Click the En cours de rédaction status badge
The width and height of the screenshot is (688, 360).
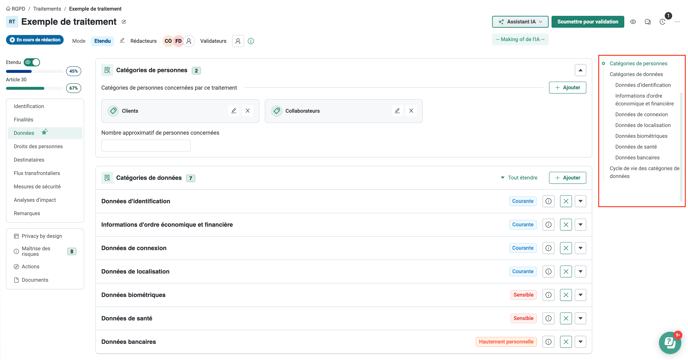tap(35, 40)
